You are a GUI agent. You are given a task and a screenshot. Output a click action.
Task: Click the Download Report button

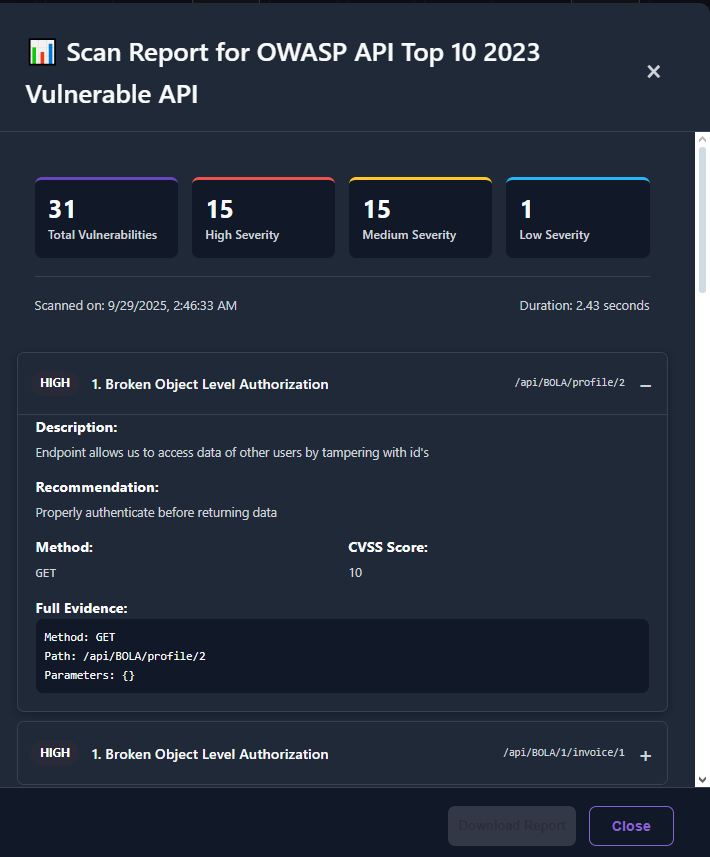click(512, 826)
